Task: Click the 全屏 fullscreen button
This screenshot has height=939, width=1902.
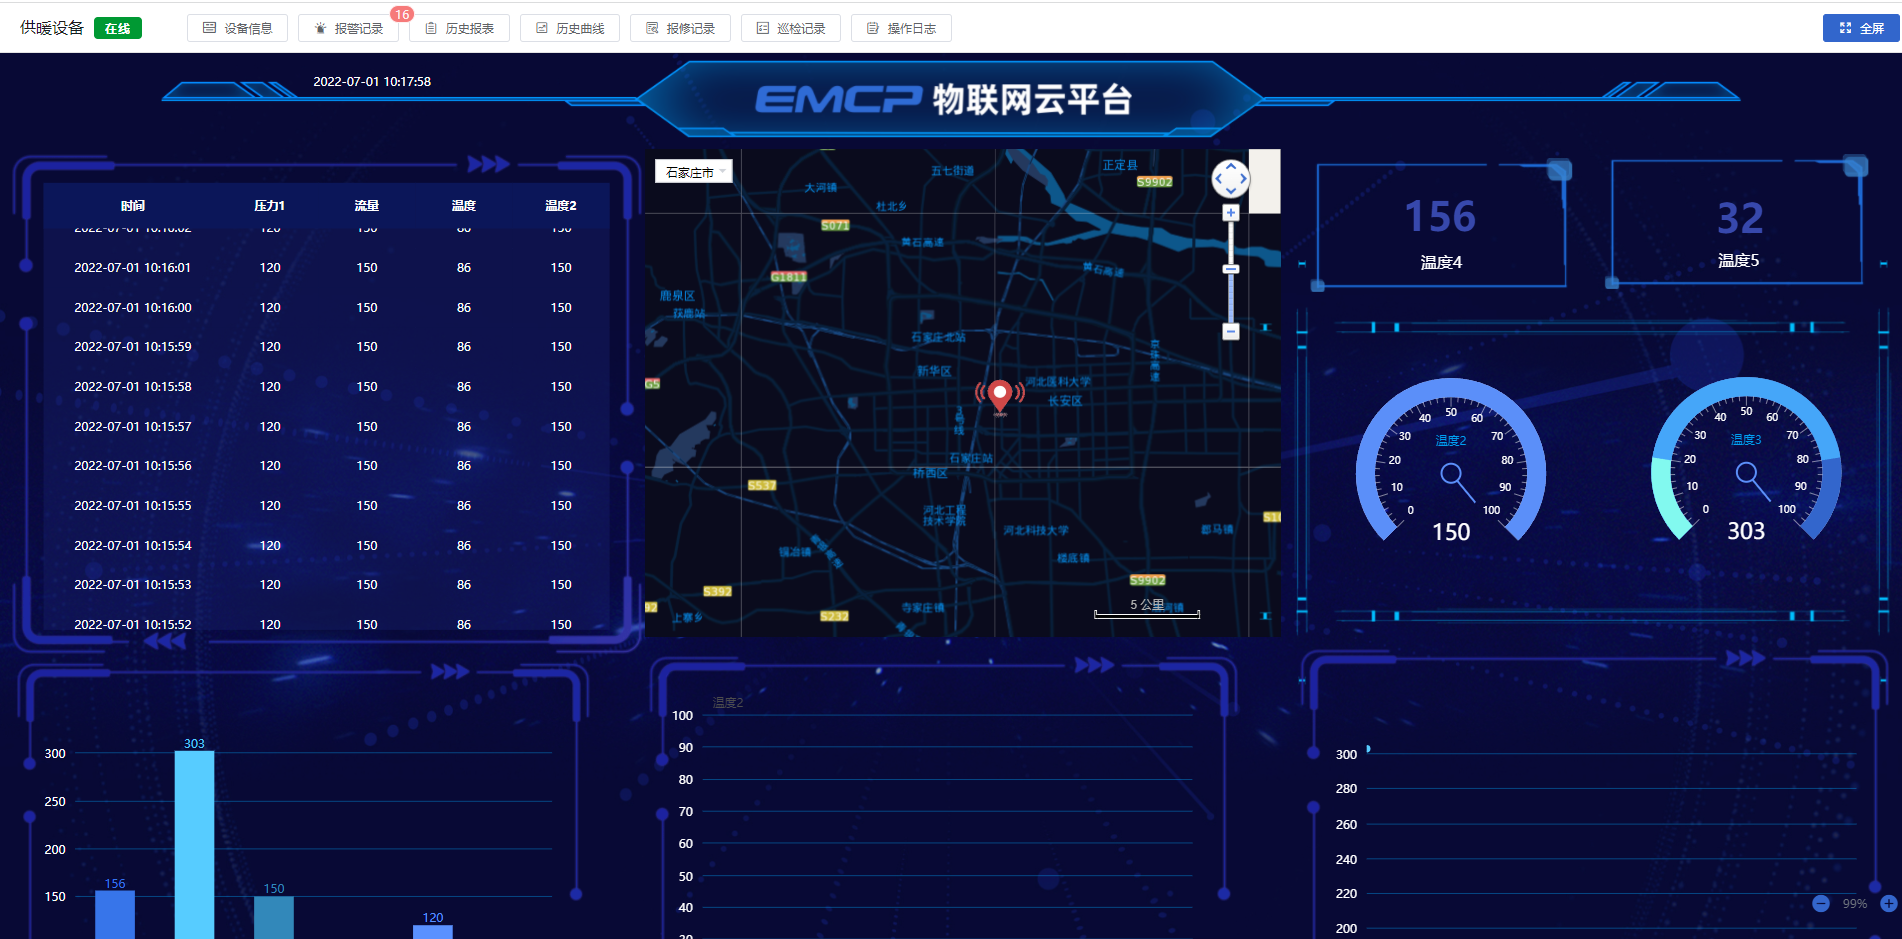Action: click(1861, 28)
